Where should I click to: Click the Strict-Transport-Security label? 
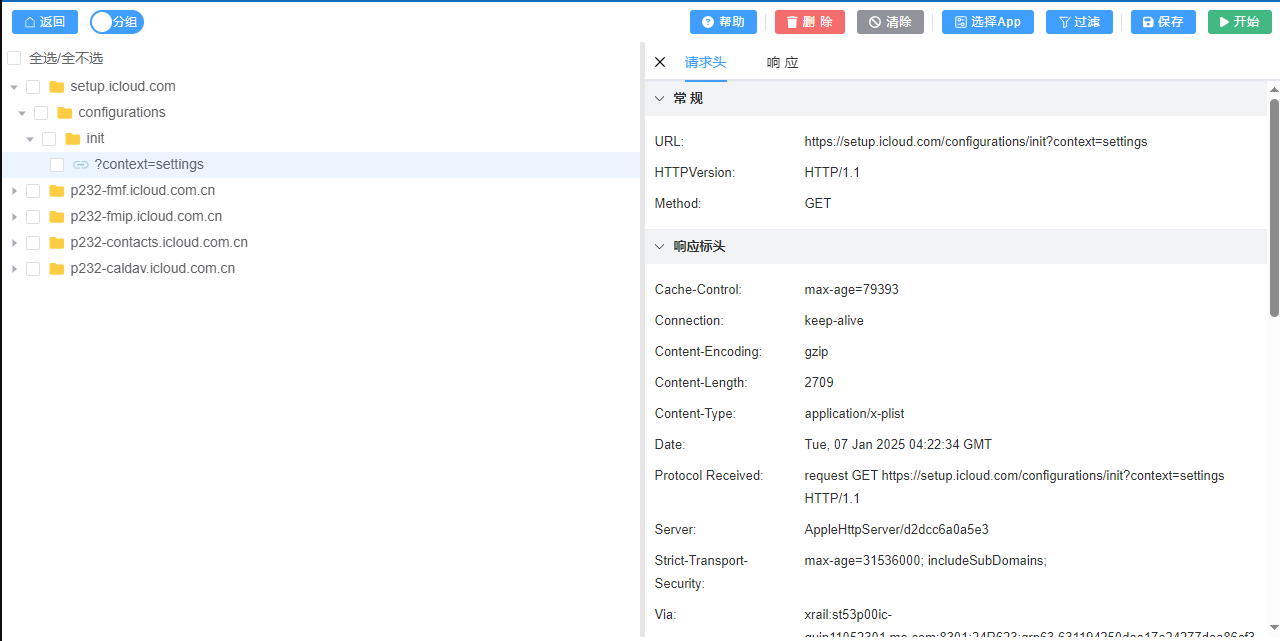[x=701, y=572]
